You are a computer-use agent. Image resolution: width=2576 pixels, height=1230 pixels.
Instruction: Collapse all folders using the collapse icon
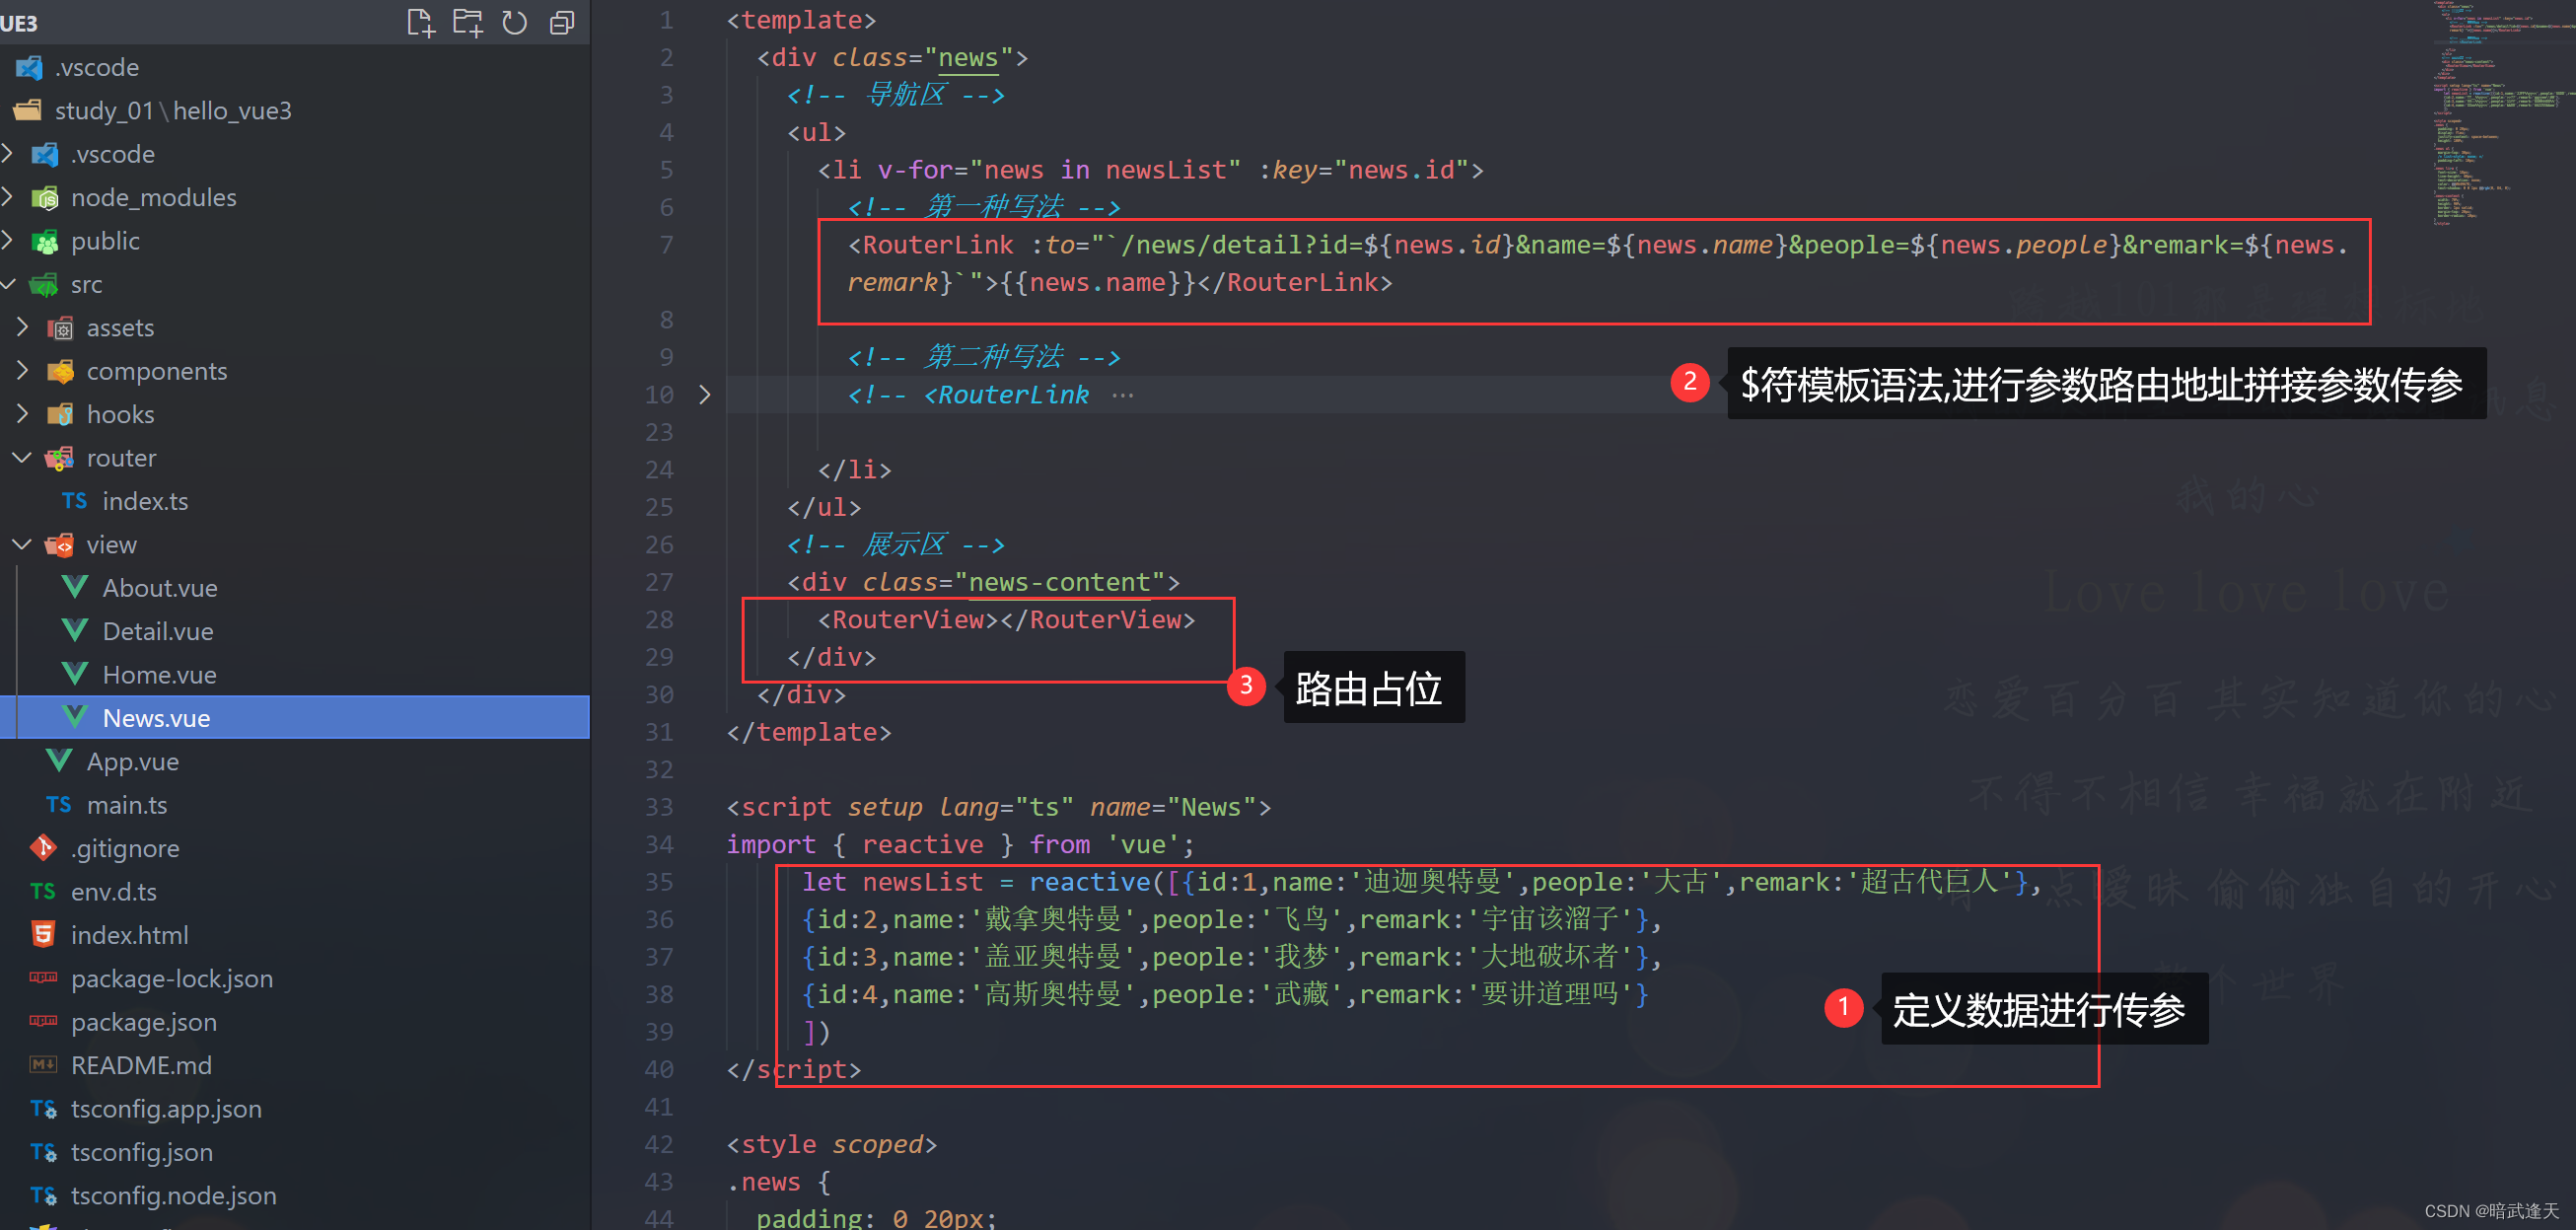(x=562, y=22)
